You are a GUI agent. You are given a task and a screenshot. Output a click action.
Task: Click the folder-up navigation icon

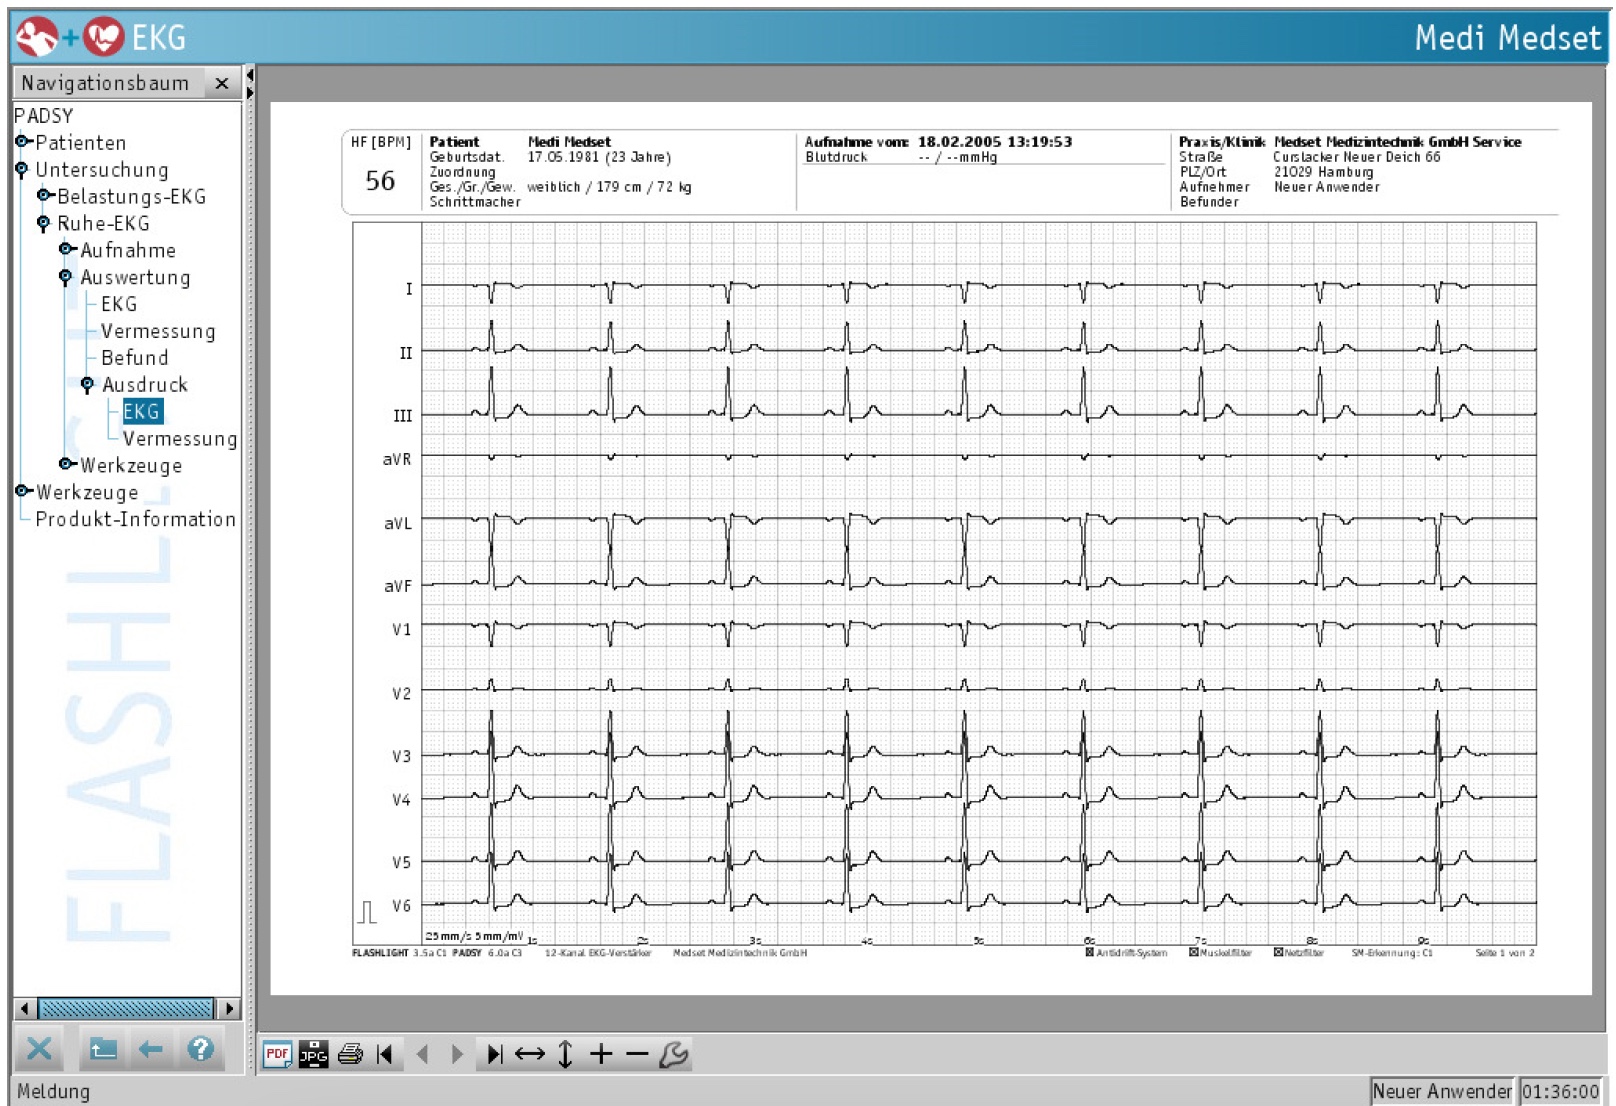(x=102, y=1049)
